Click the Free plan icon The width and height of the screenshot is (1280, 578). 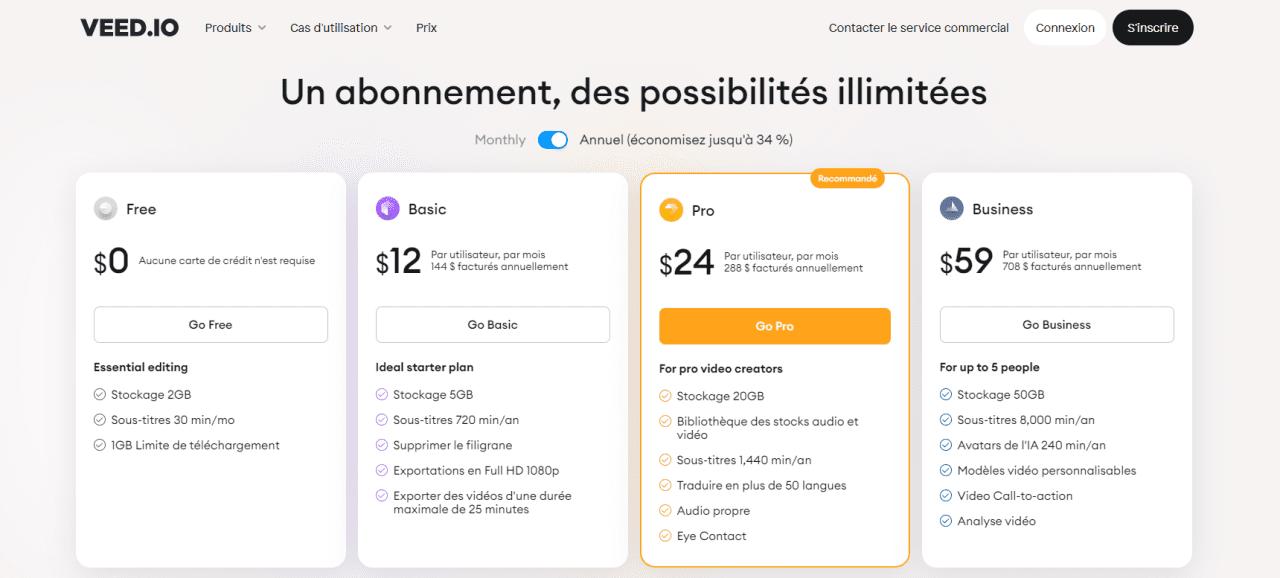point(105,209)
